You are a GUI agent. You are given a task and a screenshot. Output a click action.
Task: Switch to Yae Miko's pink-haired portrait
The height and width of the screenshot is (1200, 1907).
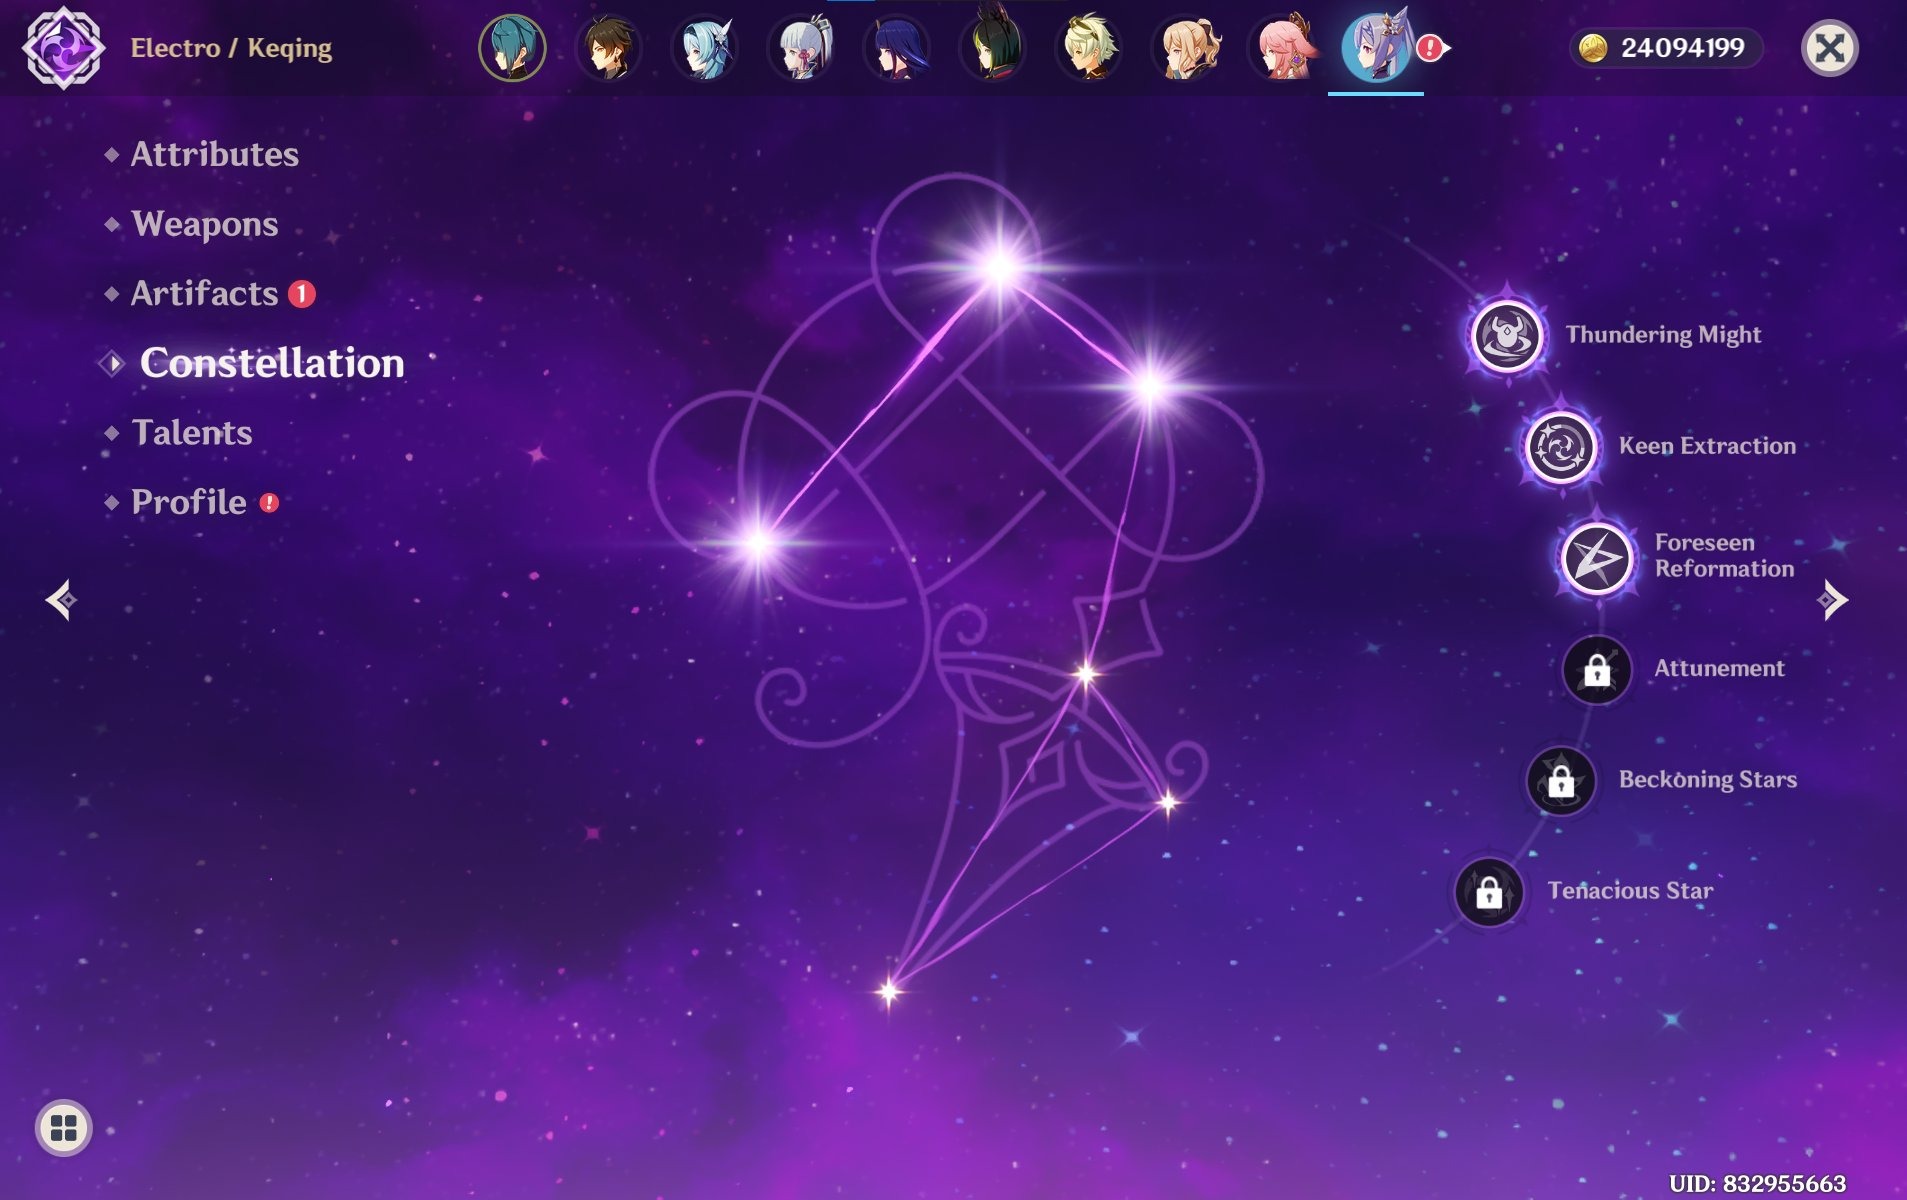click(1282, 47)
